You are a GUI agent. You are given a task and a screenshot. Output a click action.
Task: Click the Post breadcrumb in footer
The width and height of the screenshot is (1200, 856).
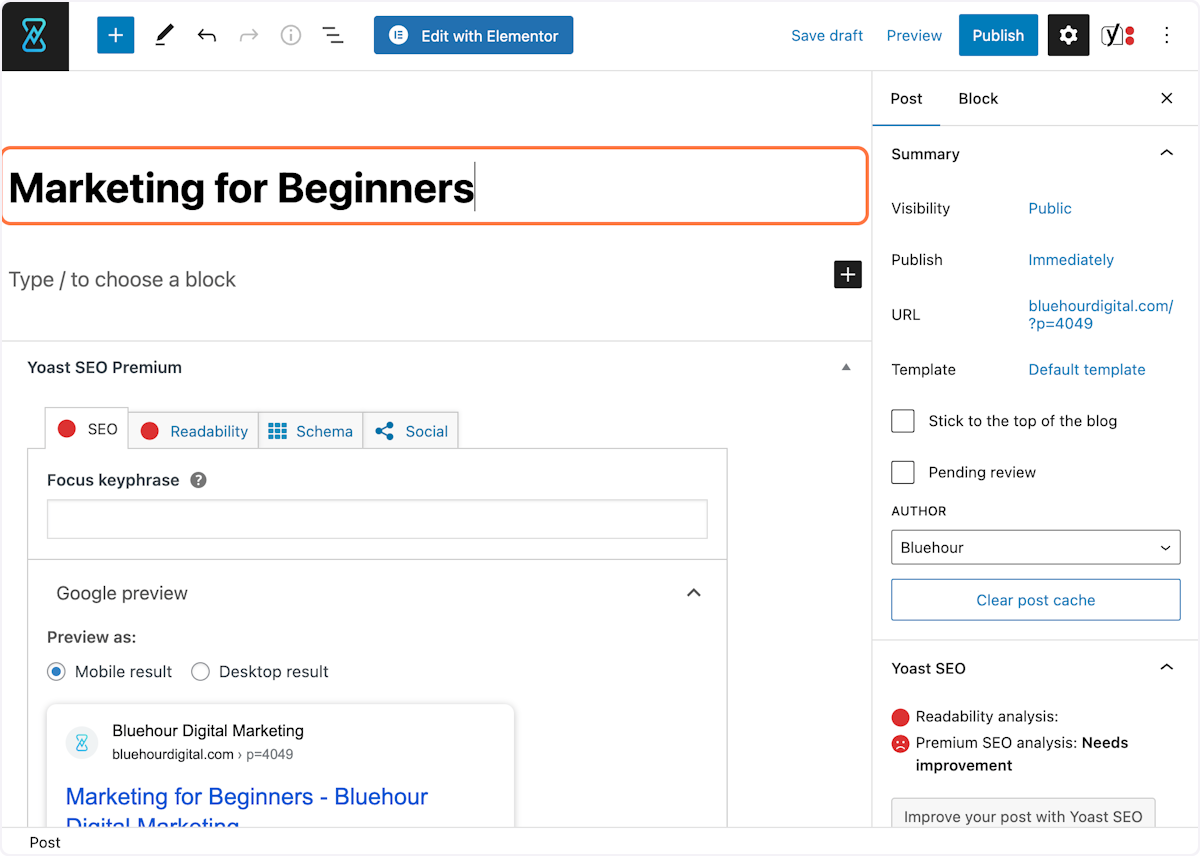pos(45,842)
